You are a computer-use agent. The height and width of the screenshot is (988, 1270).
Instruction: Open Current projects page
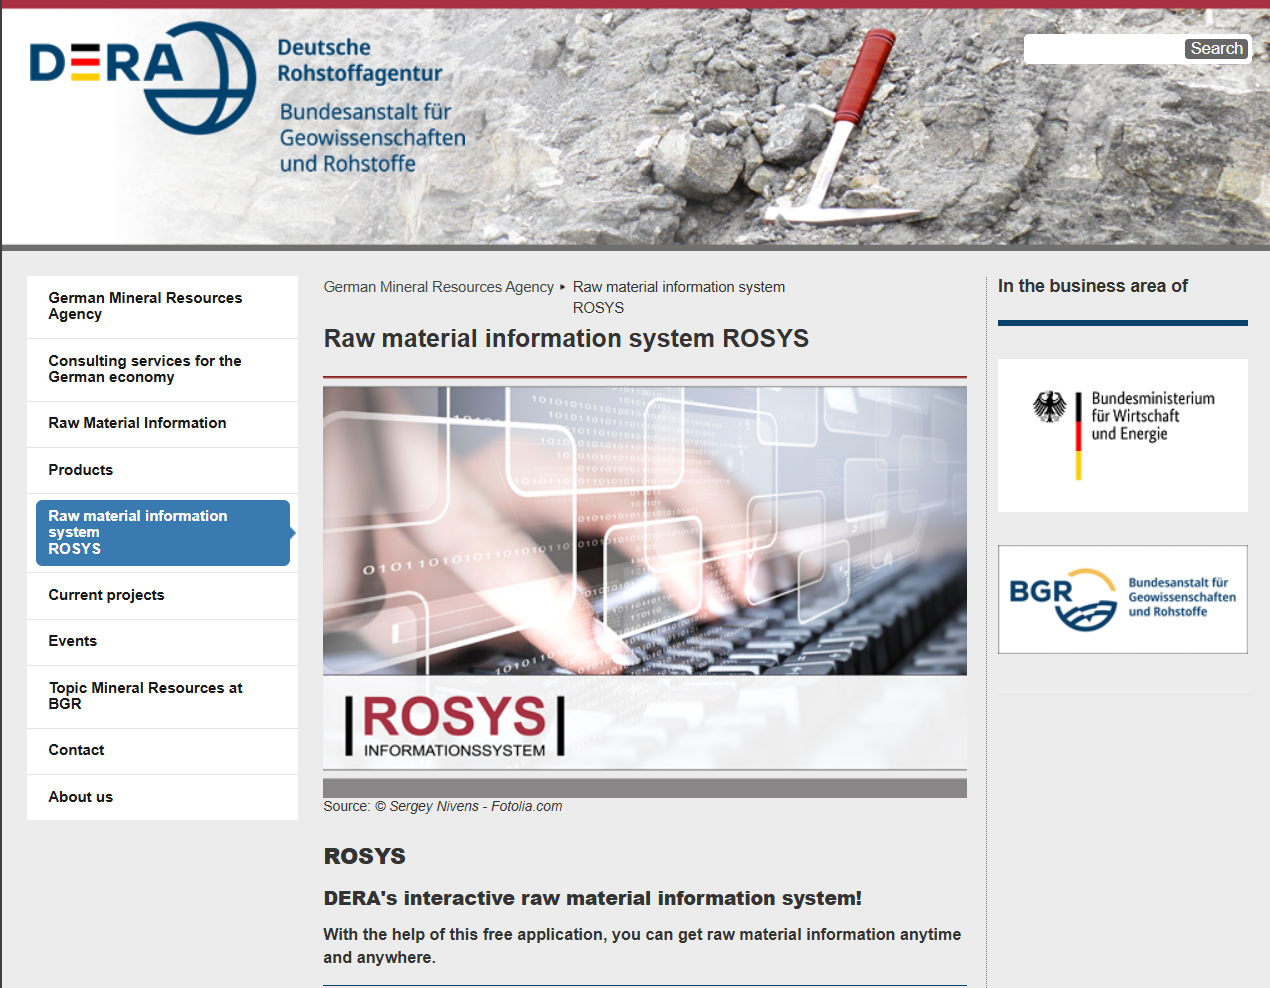pyautogui.click(x=163, y=596)
